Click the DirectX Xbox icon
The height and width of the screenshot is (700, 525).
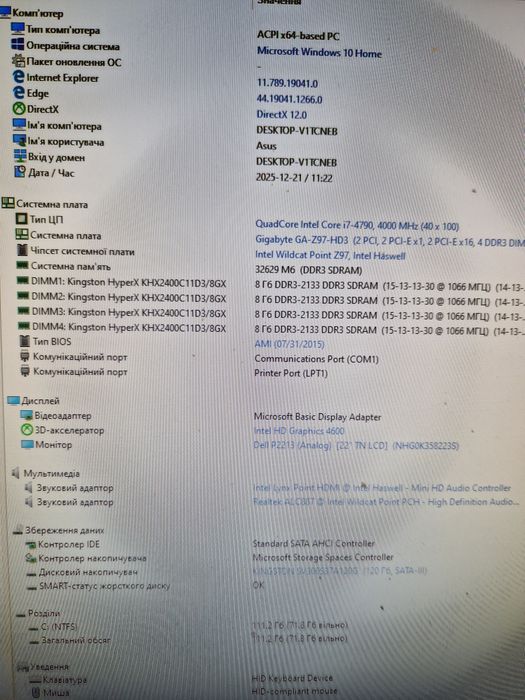[19, 108]
